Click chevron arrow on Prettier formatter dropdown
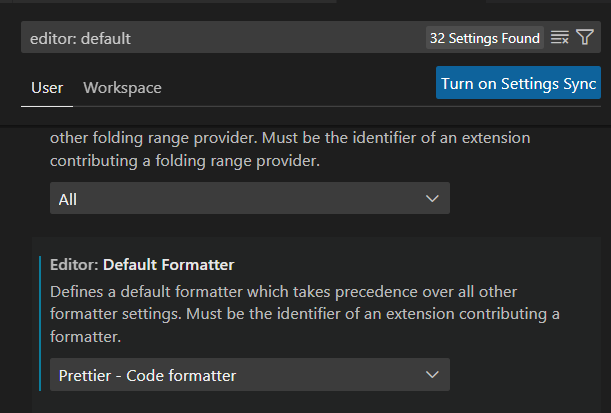Viewport: 611px width, 413px height. click(x=432, y=375)
